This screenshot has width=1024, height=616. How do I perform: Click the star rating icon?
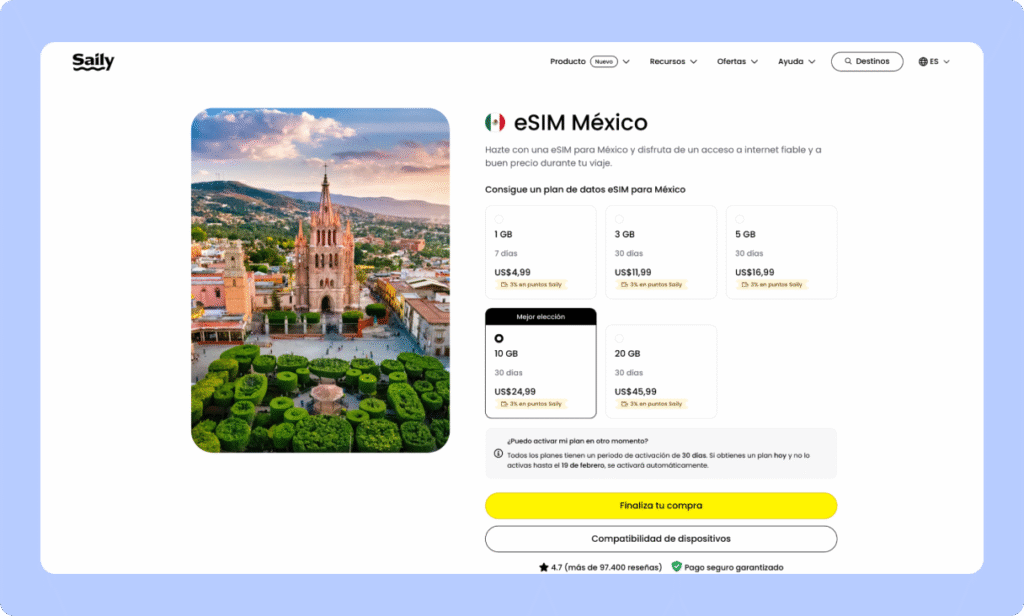point(543,567)
